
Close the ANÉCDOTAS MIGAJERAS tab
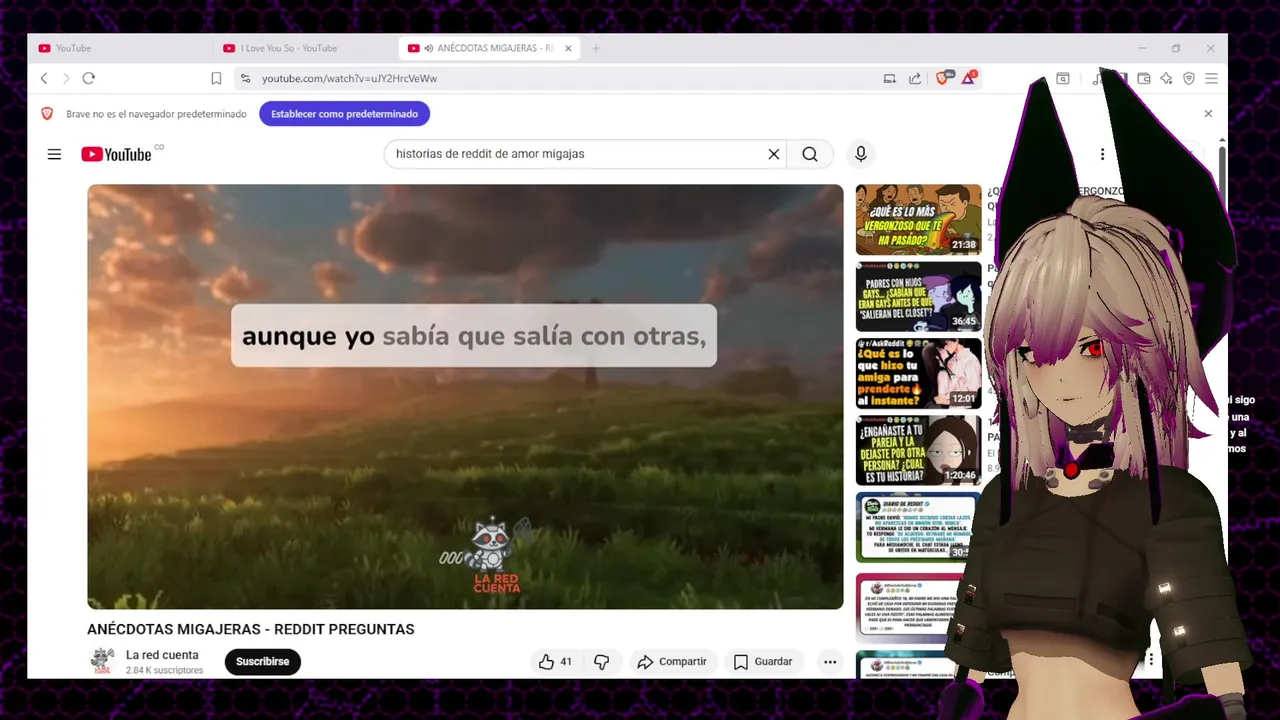568,48
